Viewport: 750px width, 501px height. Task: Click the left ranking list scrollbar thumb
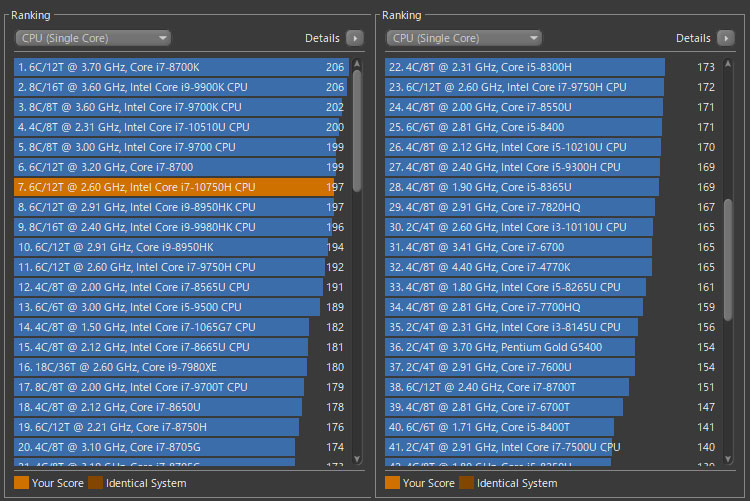357,131
